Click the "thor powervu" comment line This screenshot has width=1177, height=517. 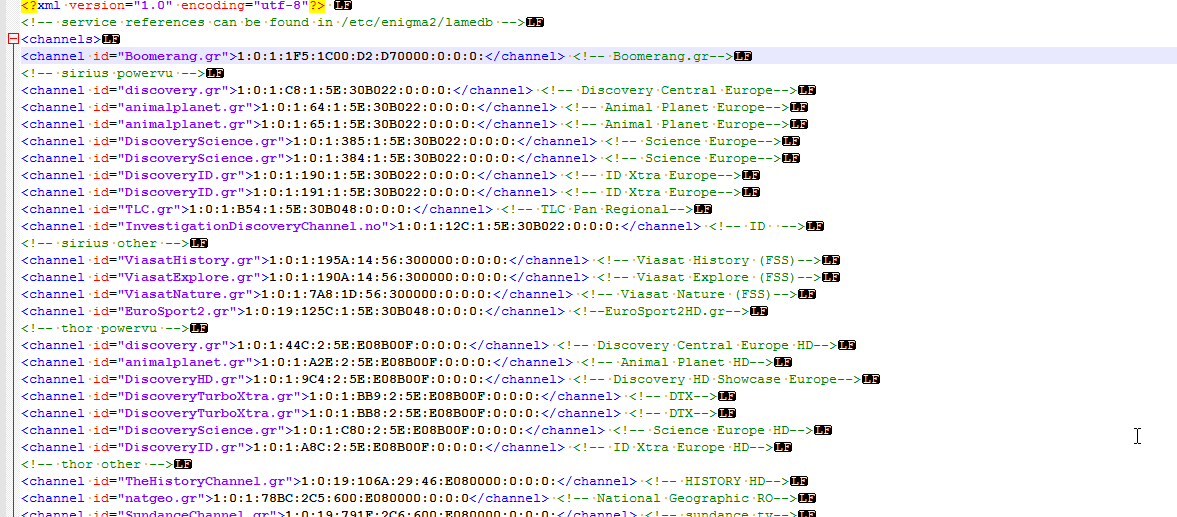pyautogui.click(x=105, y=328)
